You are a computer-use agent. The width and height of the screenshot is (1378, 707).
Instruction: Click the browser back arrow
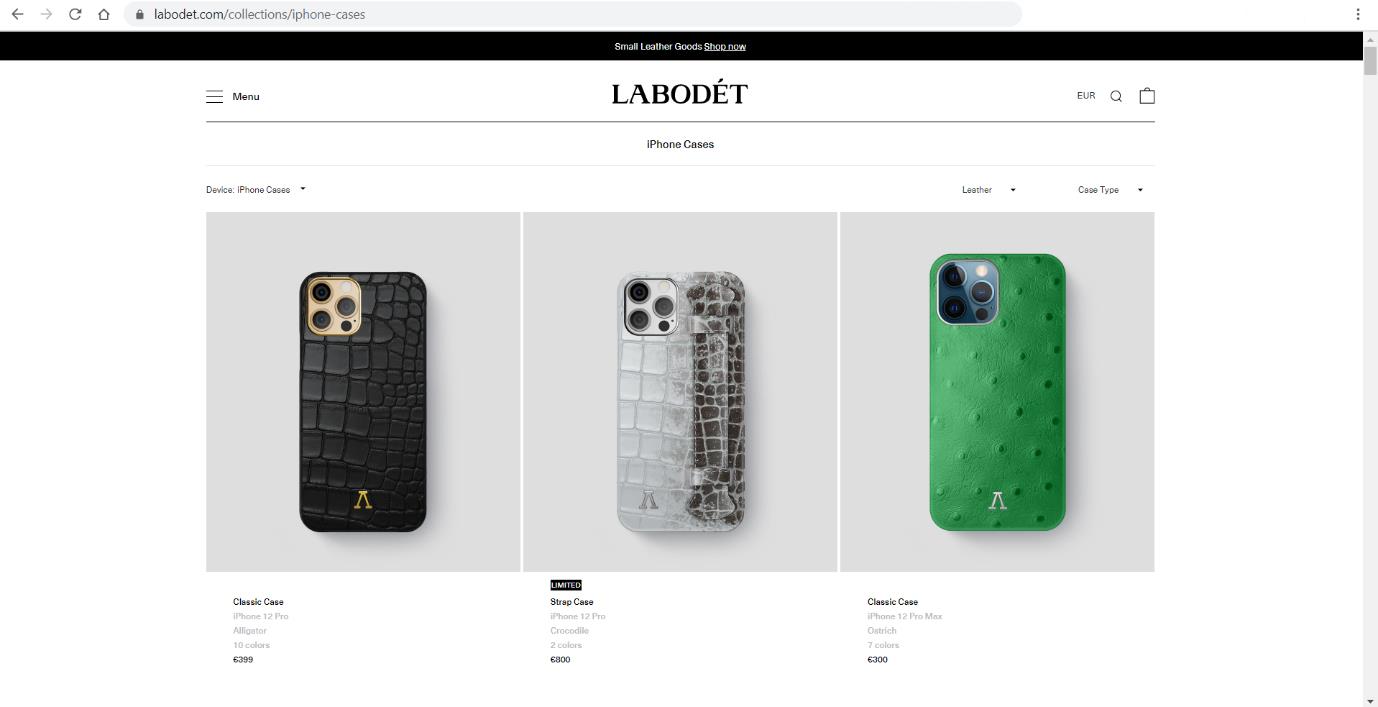click(17, 14)
